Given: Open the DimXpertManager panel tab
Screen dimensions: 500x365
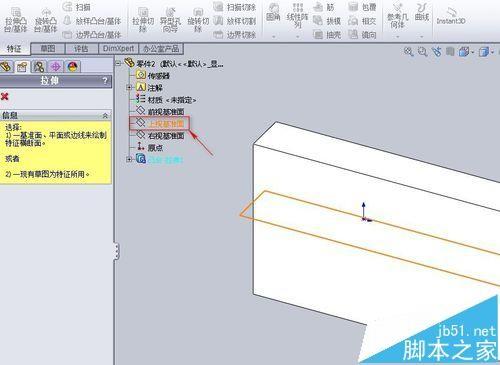Looking at the screenshot, I should pos(56,67).
